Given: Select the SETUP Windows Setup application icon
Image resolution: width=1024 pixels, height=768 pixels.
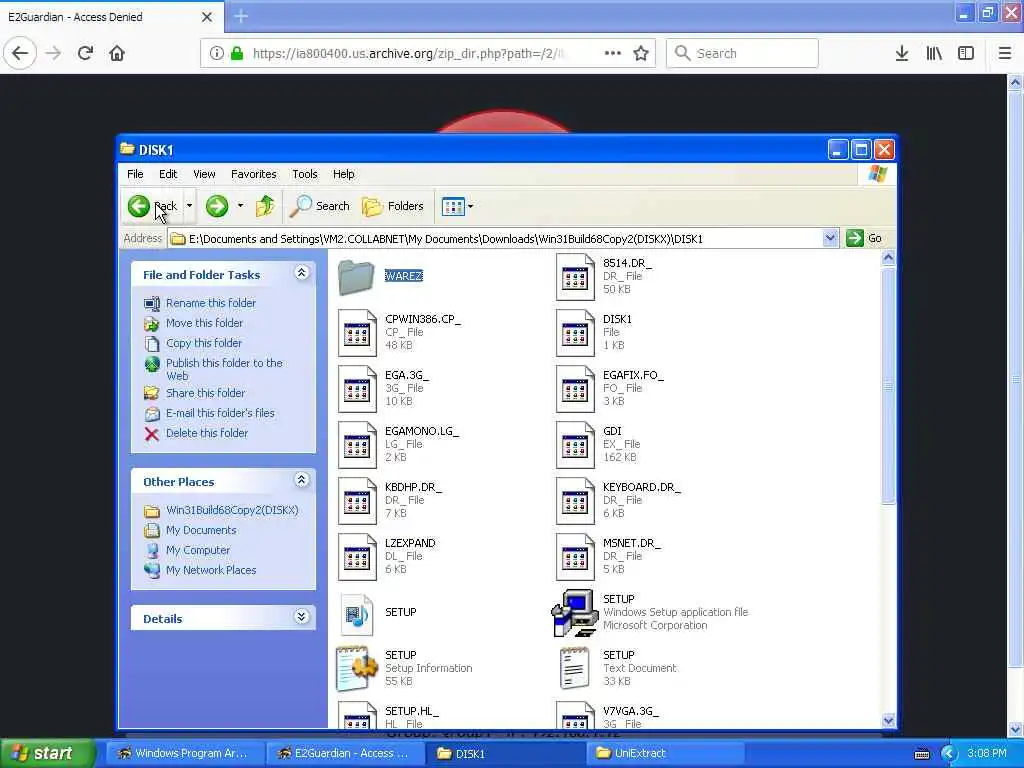Looking at the screenshot, I should click(575, 613).
